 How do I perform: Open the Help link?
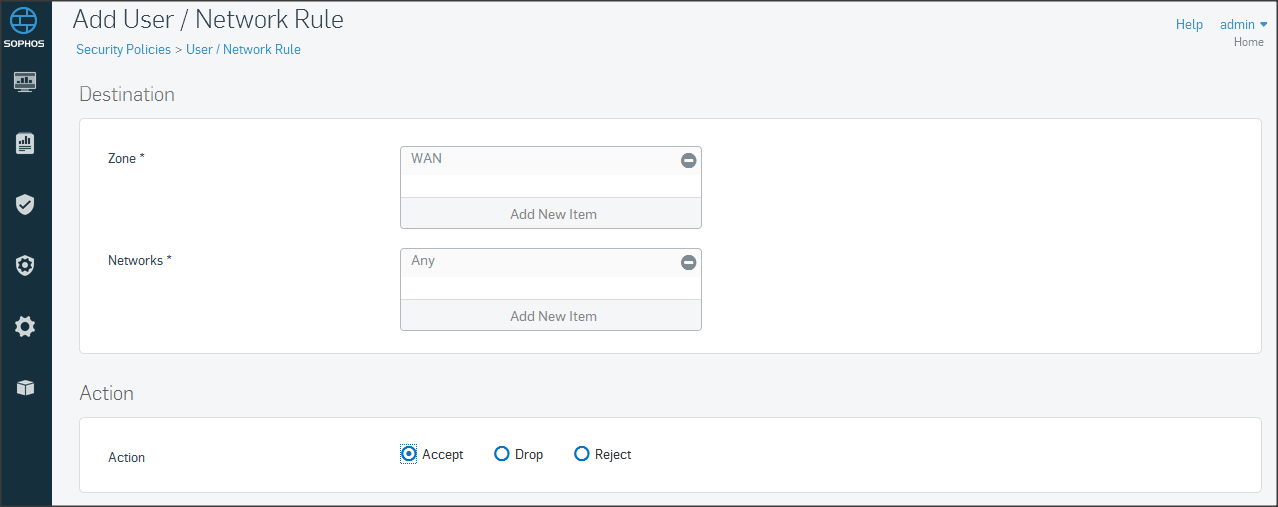pyautogui.click(x=1189, y=24)
